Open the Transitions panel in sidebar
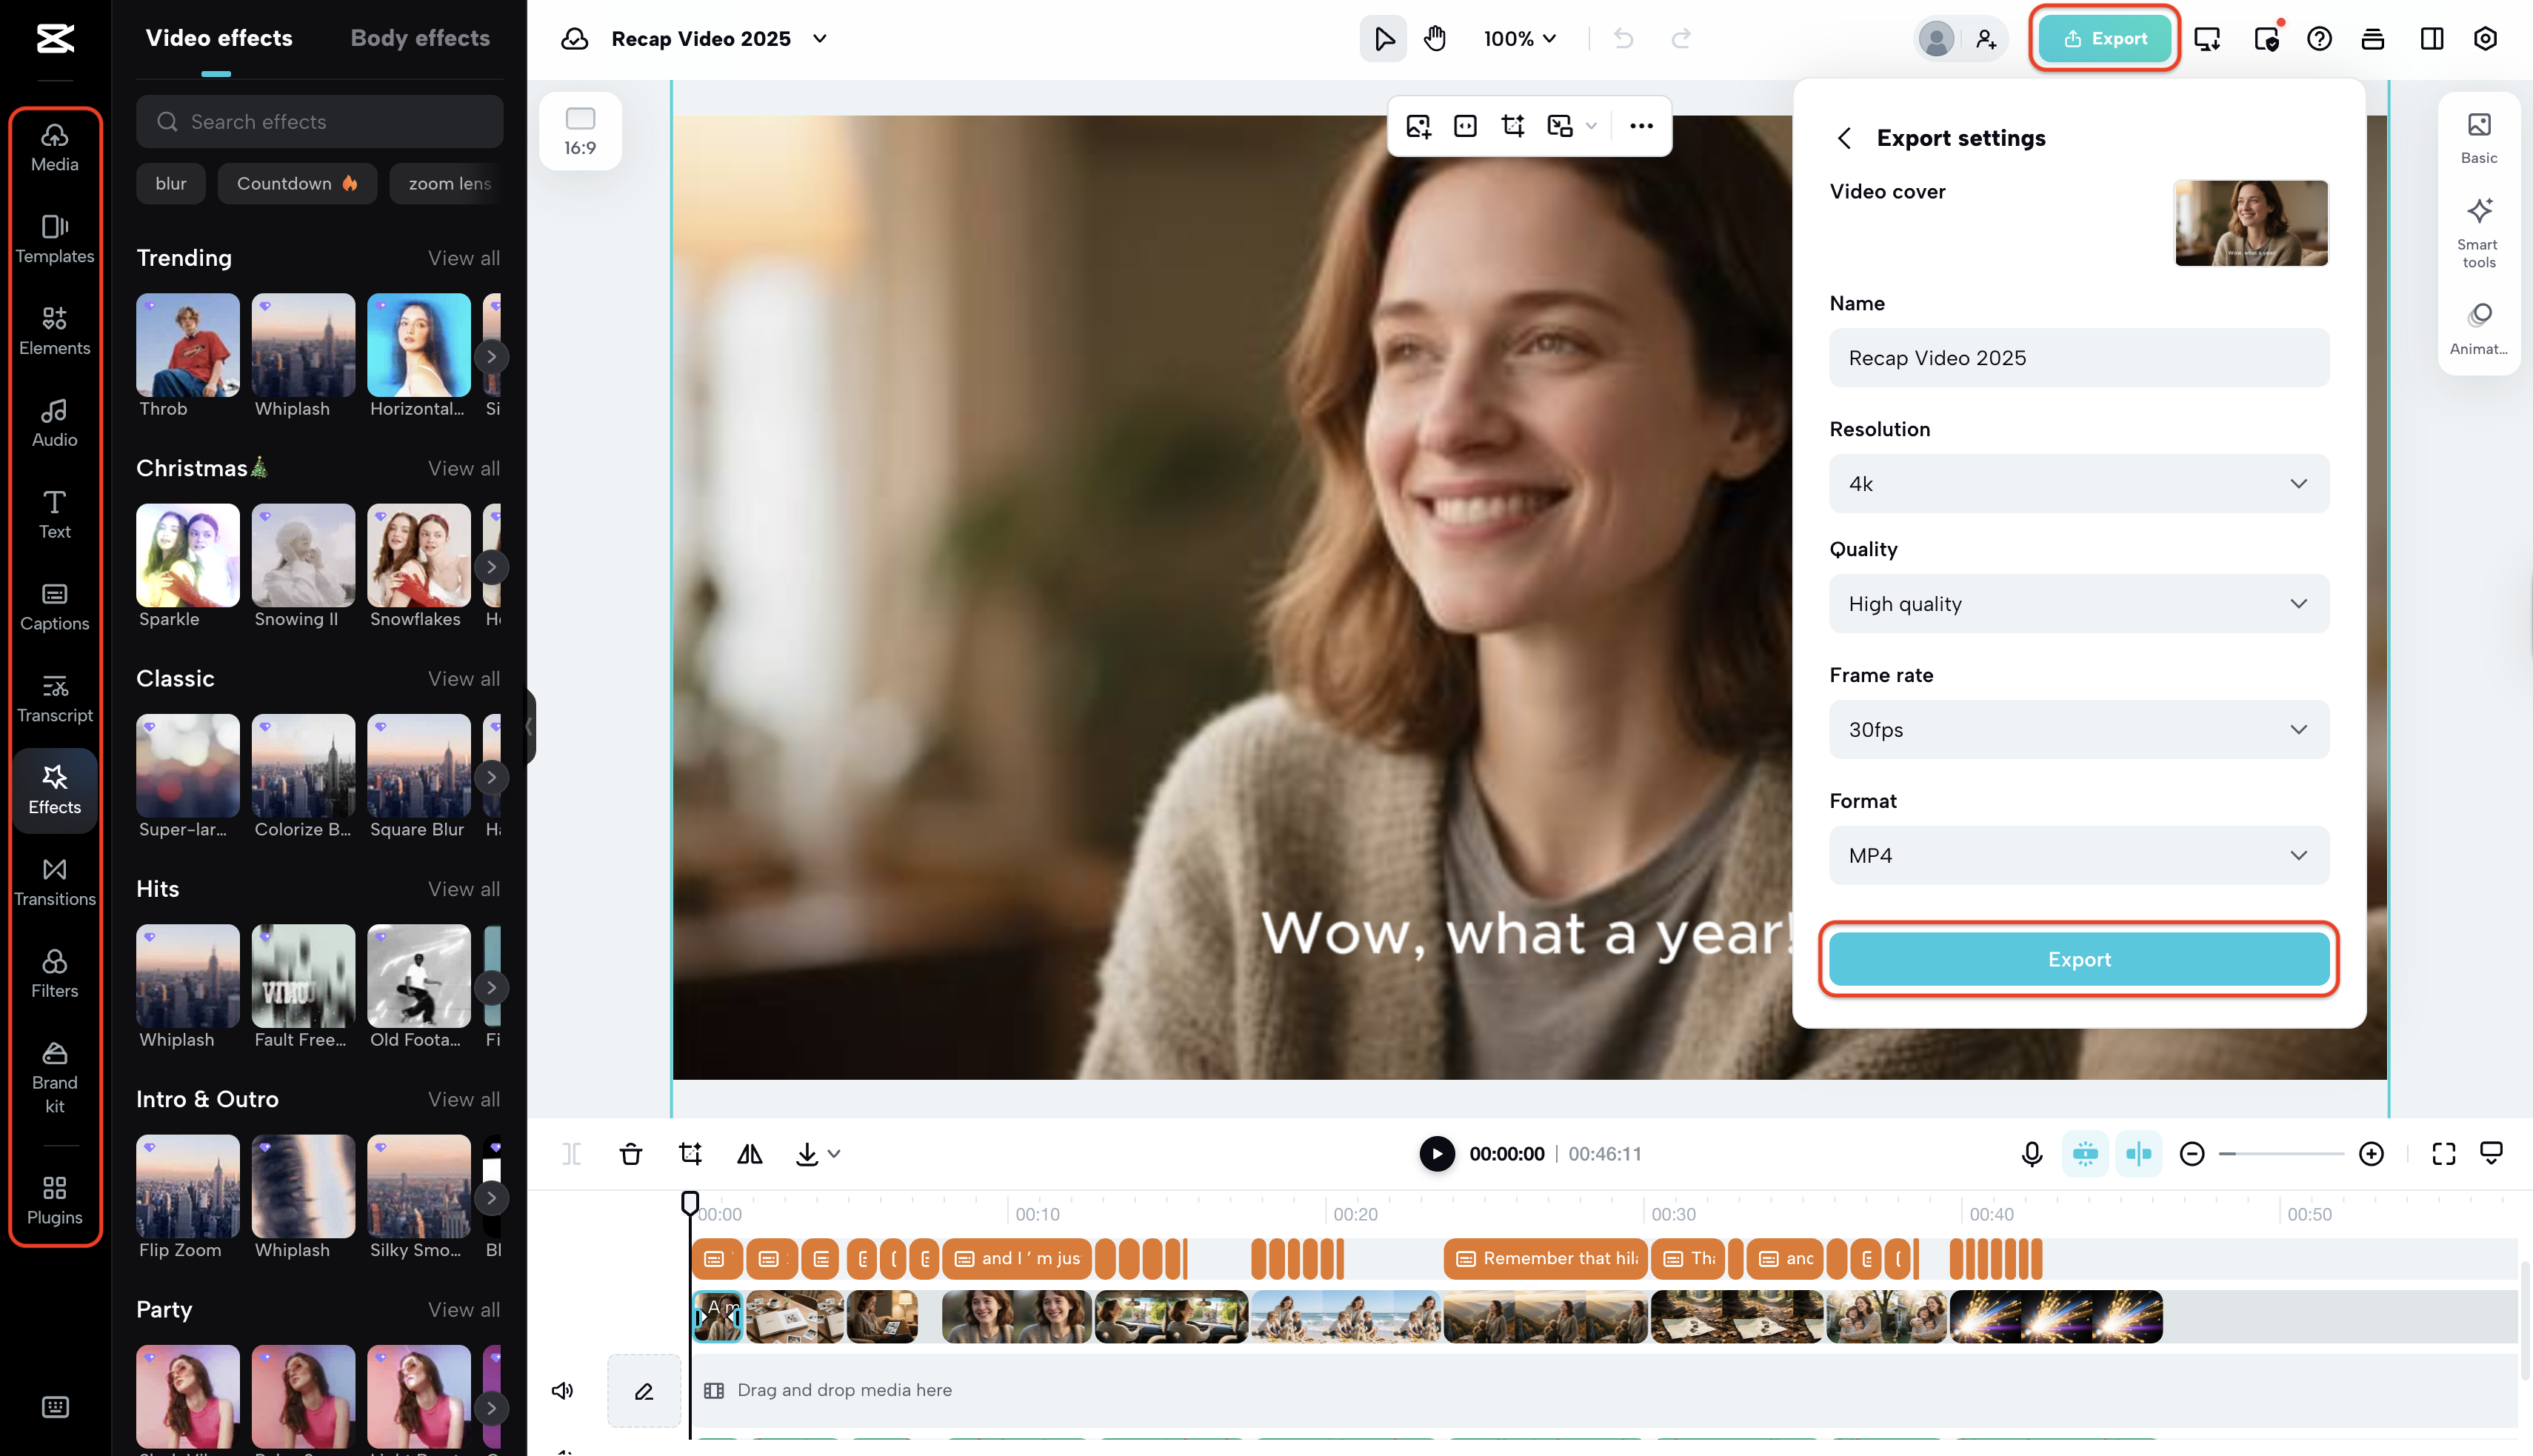The height and width of the screenshot is (1456, 2533). pyautogui.click(x=54, y=881)
